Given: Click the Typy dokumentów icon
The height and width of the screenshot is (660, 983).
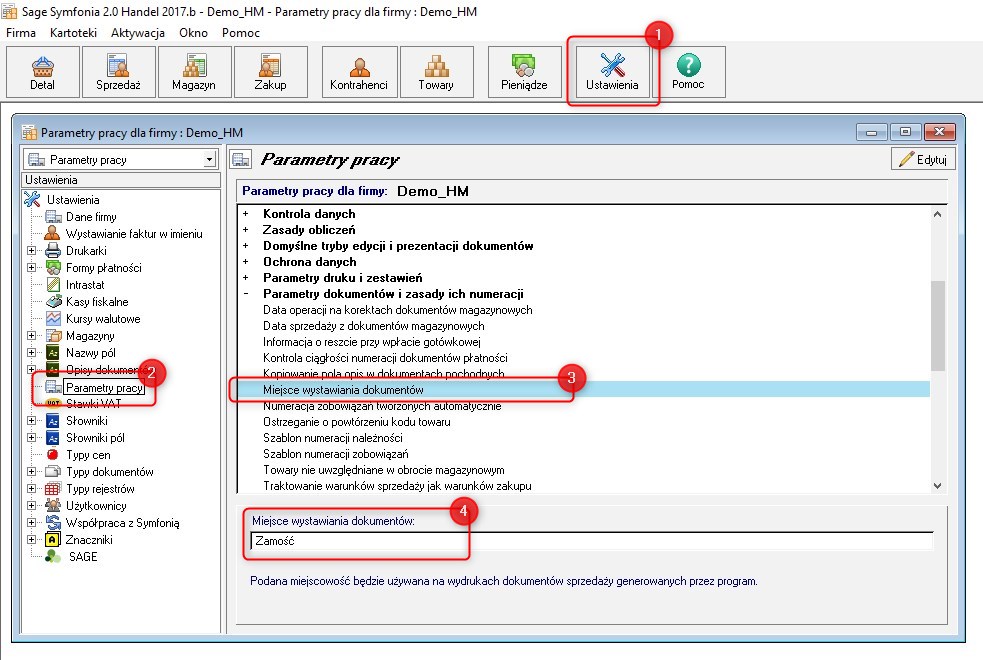Looking at the screenshot, I should click(53, 471).
